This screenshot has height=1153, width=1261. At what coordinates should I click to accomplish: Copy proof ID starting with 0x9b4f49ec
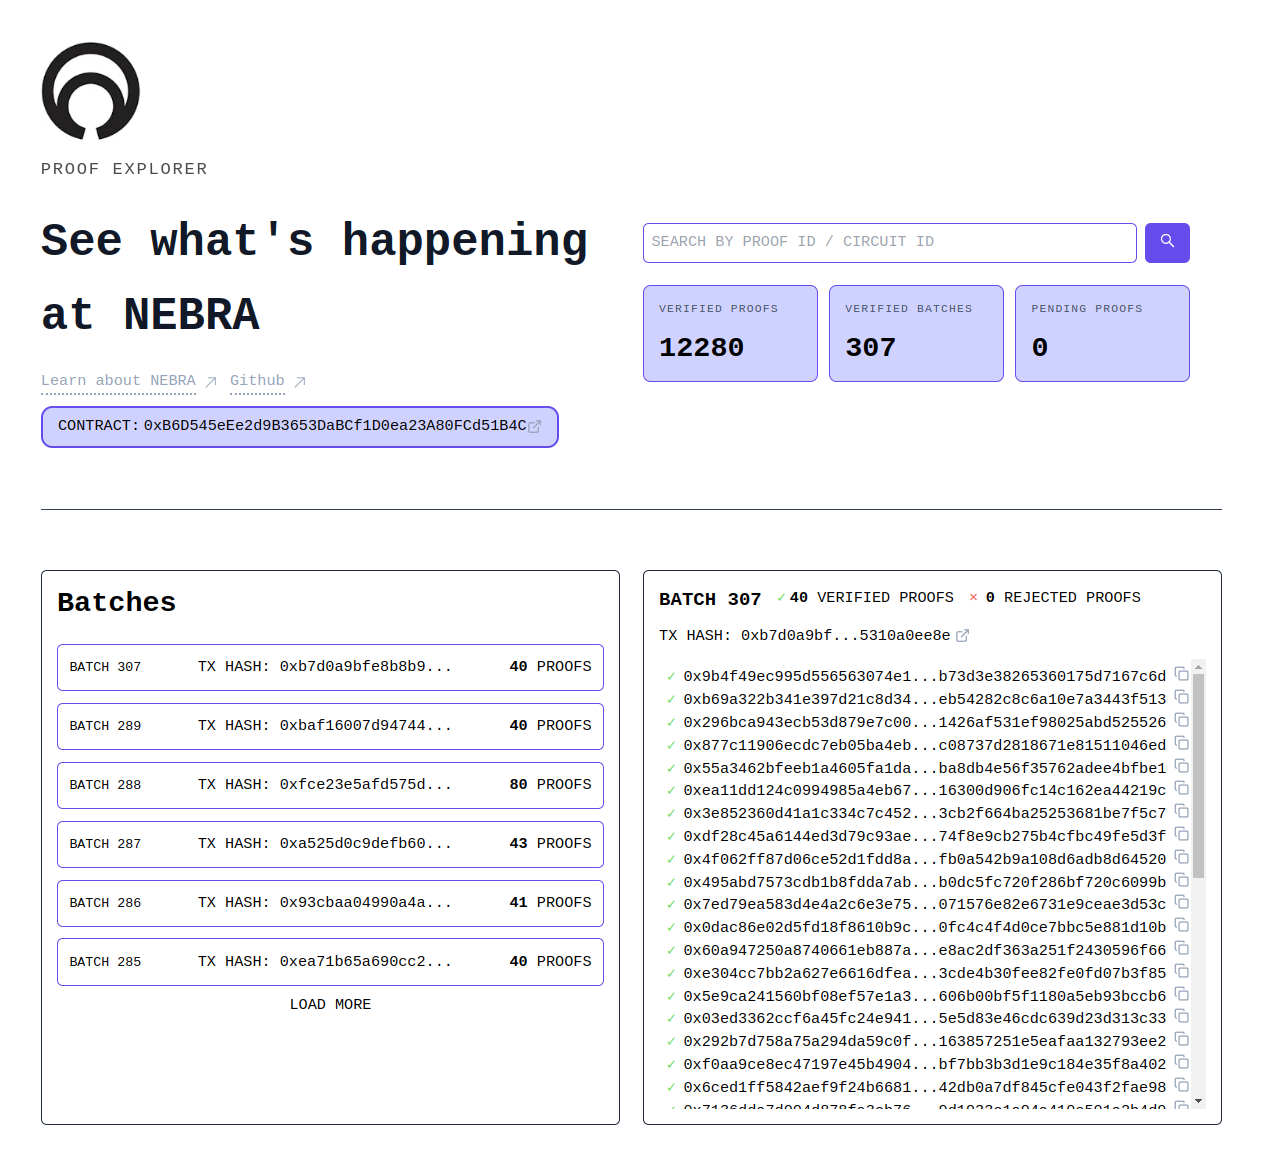click(x=1181, y=674)
